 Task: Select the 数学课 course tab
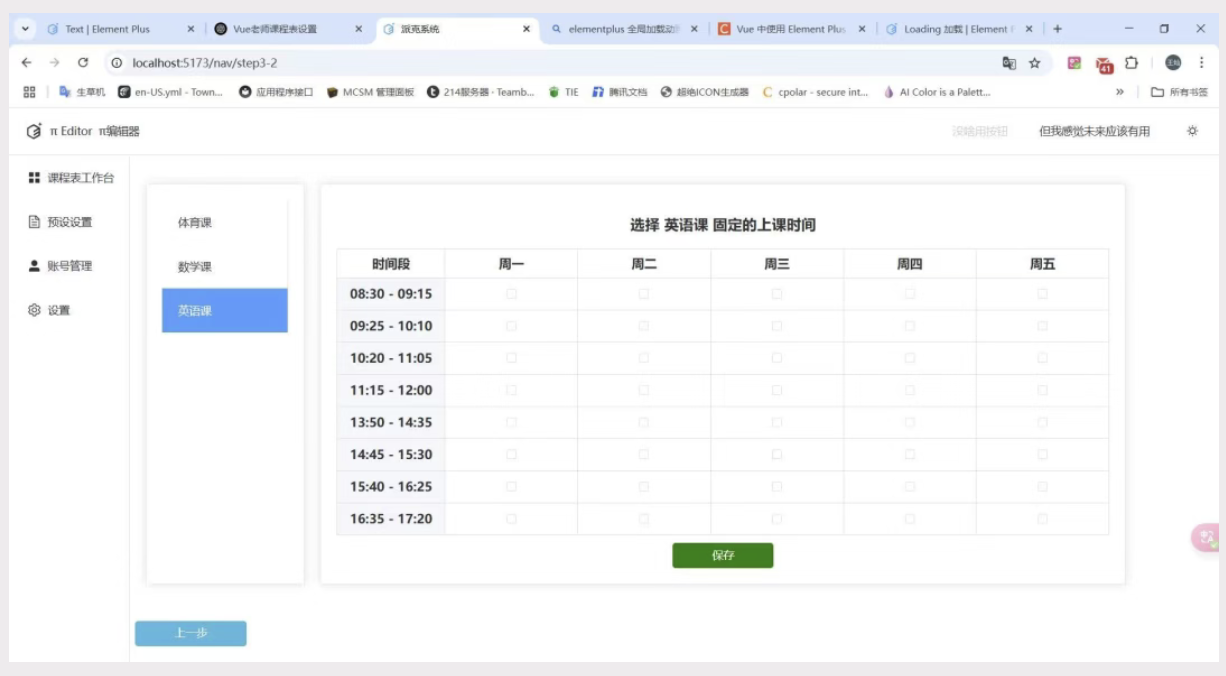pos(225,267)
